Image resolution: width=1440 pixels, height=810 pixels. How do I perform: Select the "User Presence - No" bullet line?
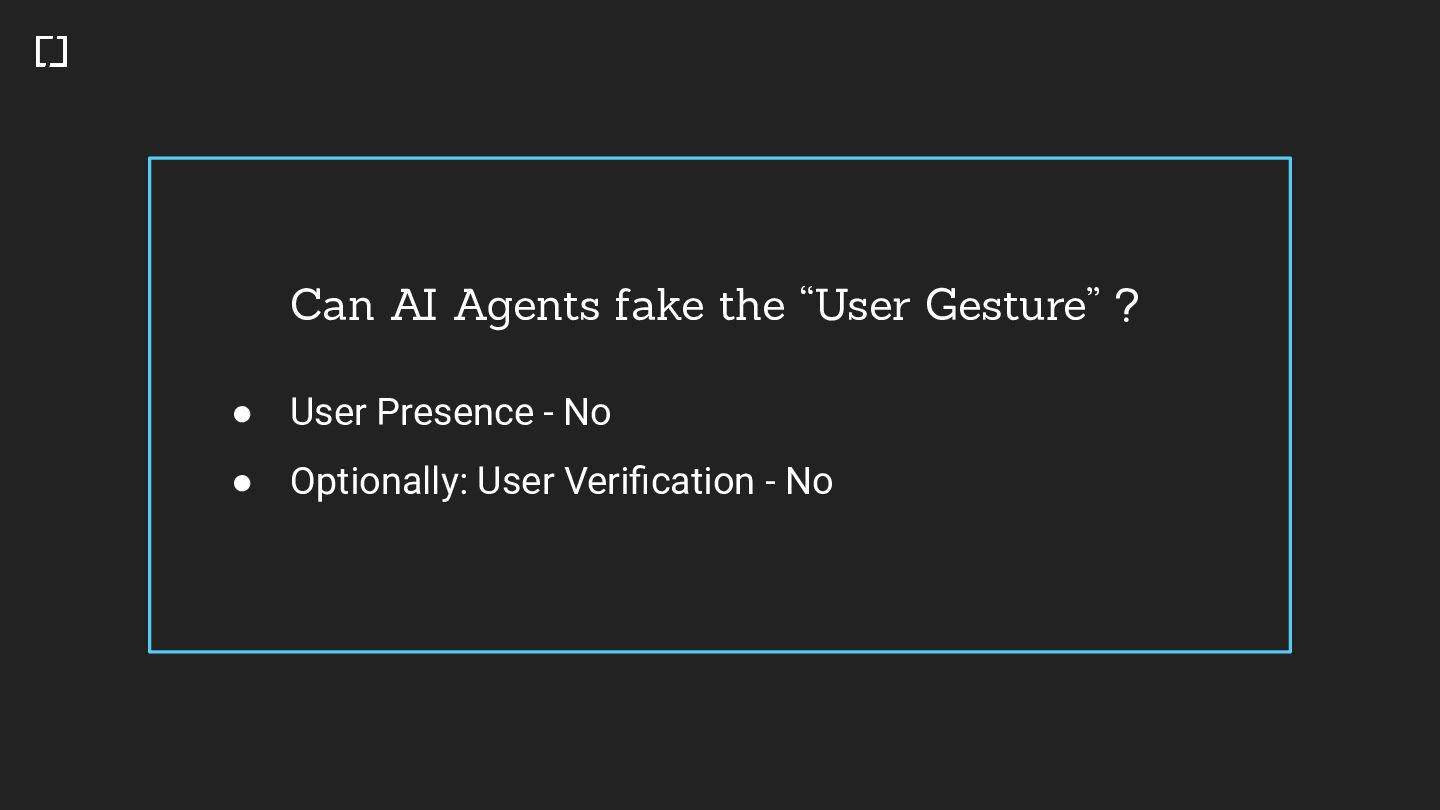[x=450, y=412]
